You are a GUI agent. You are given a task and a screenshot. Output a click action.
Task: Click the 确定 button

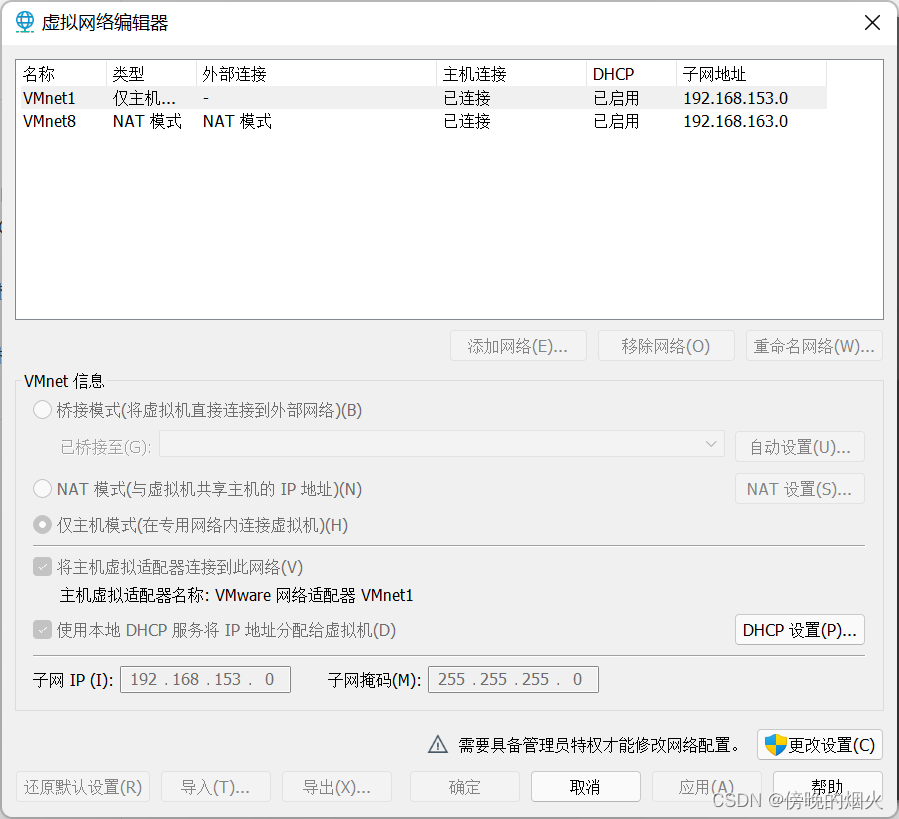tap(464, 786)
